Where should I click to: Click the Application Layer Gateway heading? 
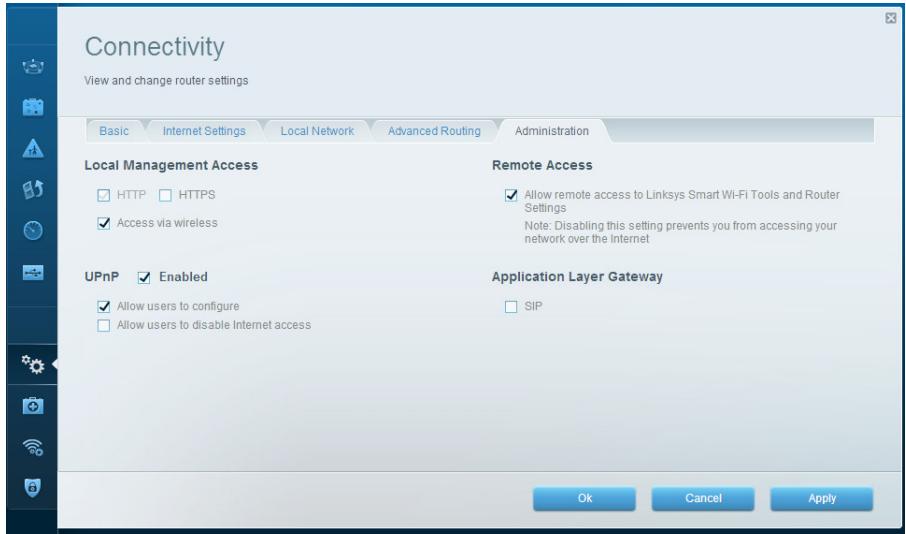577,277
